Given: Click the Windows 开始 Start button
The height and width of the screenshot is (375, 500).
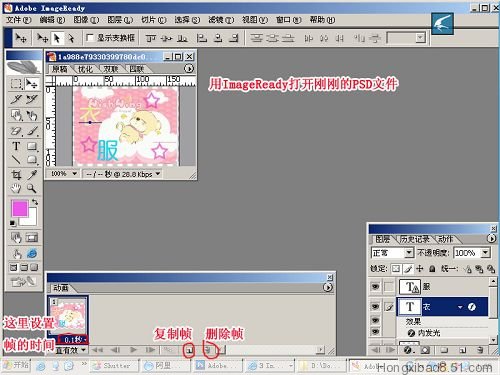Looking at the screenshot, I should 16,366.
